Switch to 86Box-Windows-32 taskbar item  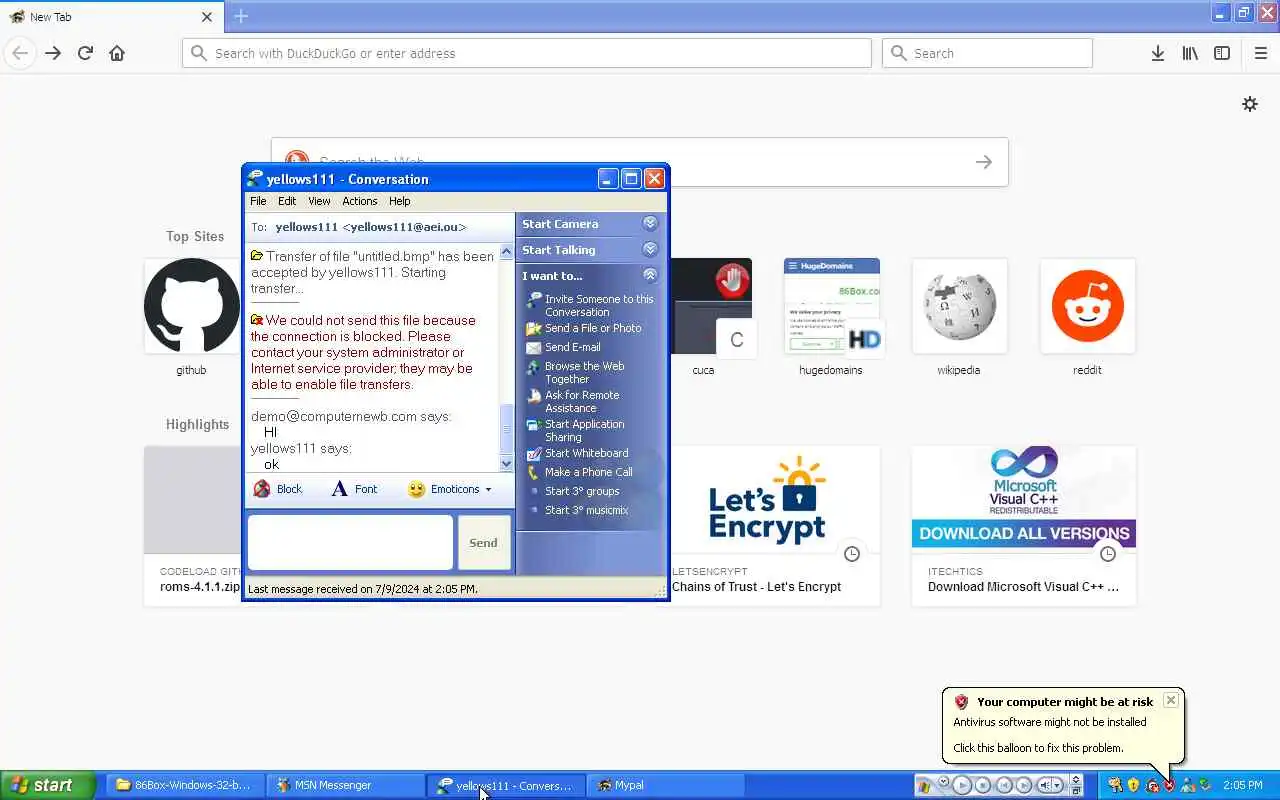pos(183,785)
